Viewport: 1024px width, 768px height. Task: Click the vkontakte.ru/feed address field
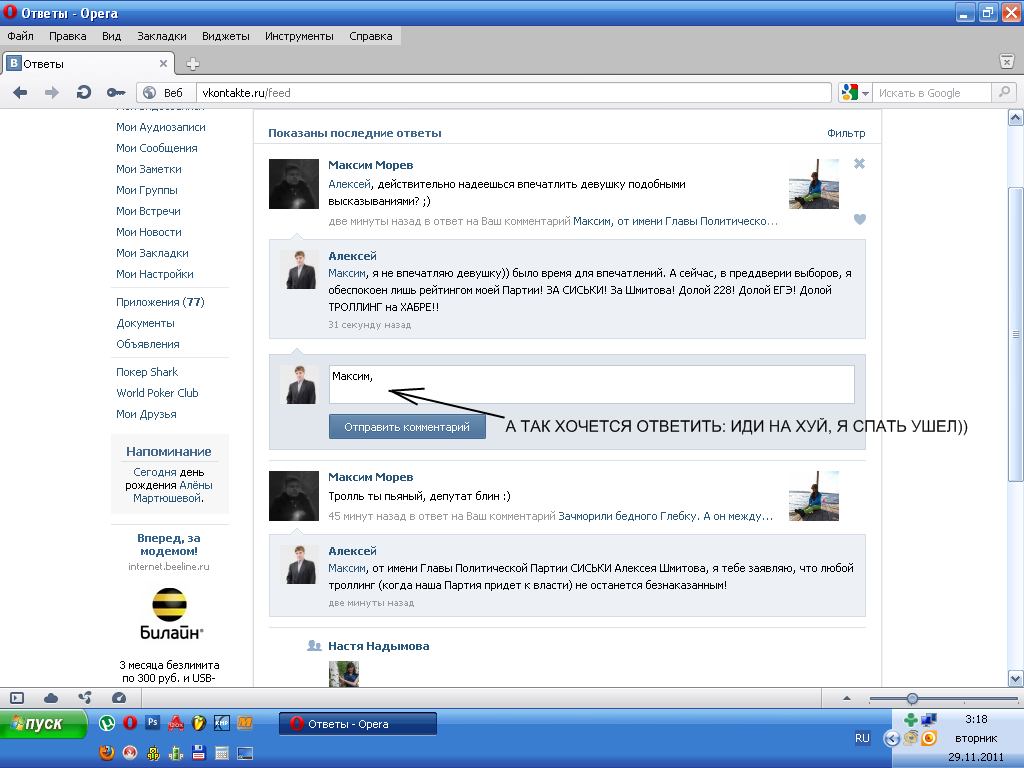(x=513, y=93)
